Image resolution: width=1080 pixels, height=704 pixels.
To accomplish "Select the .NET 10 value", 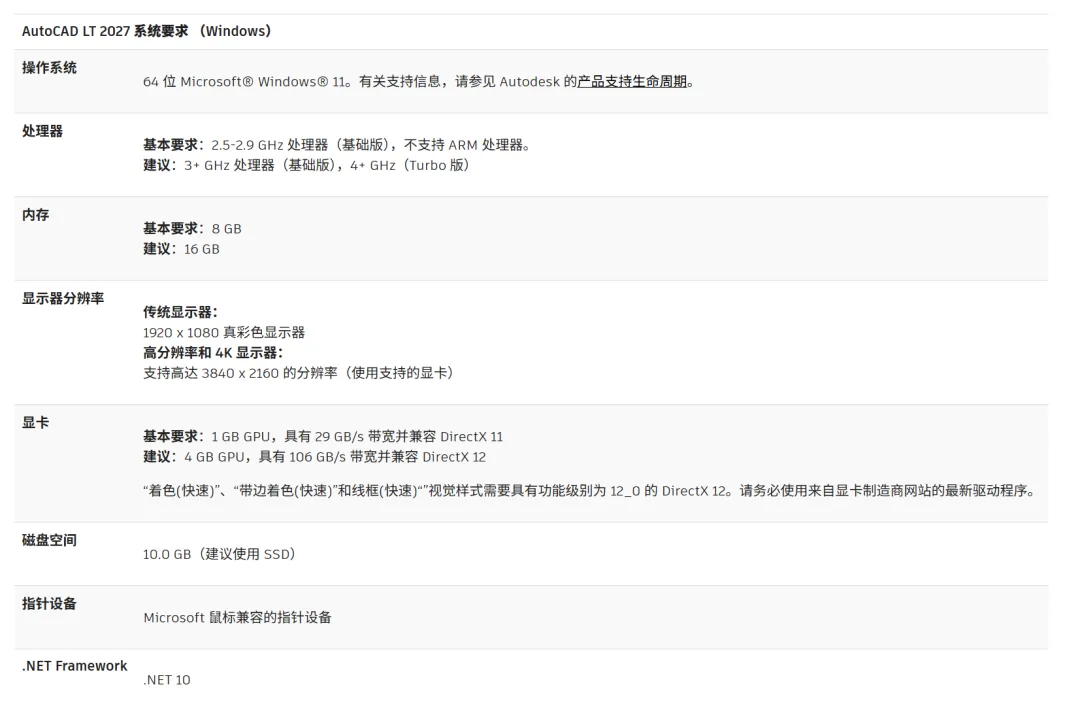I will [167, 680].
